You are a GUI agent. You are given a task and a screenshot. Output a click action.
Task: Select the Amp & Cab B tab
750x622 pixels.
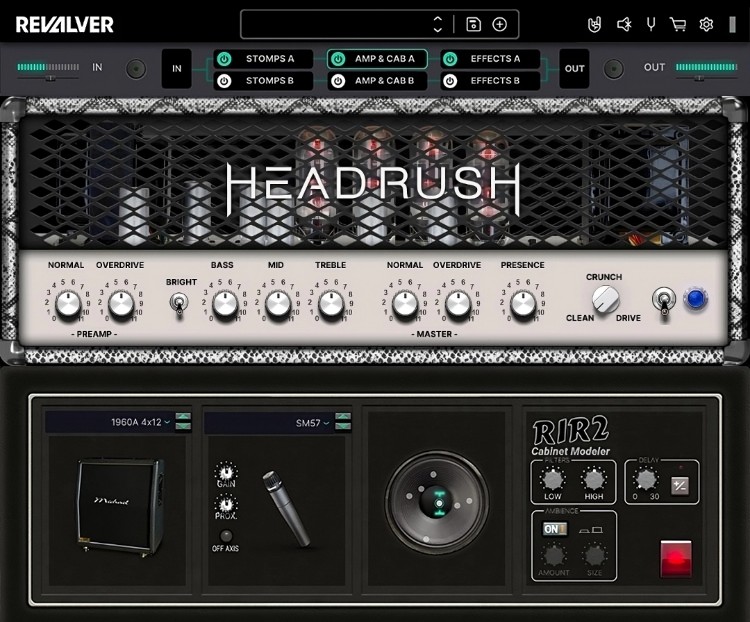377,81
